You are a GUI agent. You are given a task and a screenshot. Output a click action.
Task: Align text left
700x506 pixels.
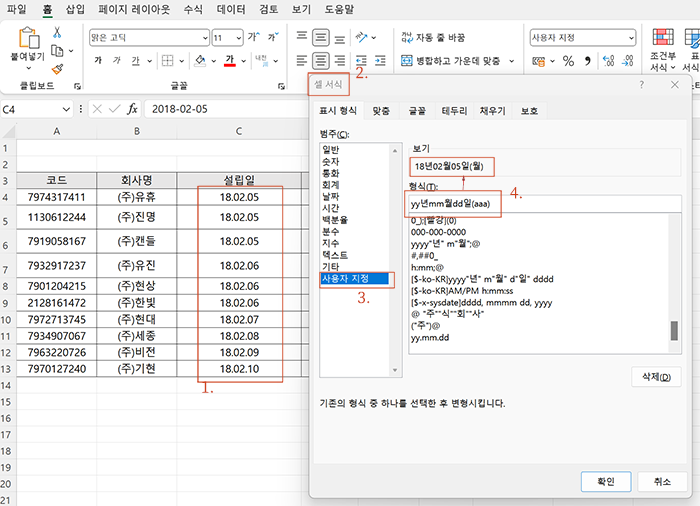[x=302, y=60]
